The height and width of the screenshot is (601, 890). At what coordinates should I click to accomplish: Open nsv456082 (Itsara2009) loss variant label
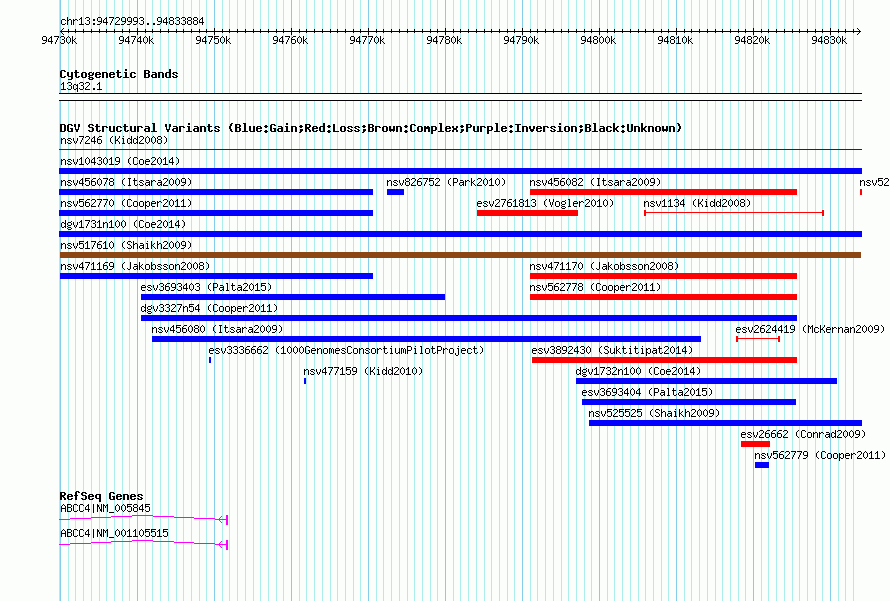pos(595,182)
